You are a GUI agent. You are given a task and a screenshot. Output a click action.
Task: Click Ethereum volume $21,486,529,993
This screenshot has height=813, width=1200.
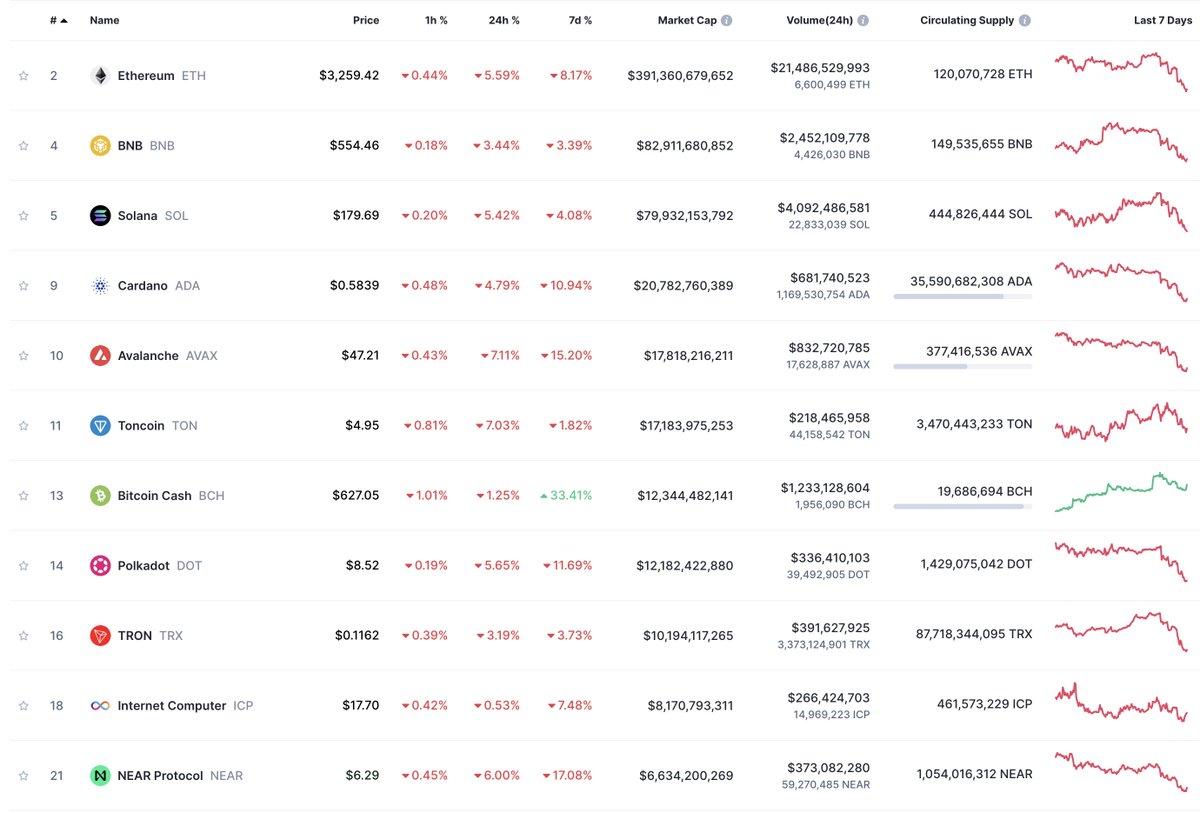coord(820,68)
